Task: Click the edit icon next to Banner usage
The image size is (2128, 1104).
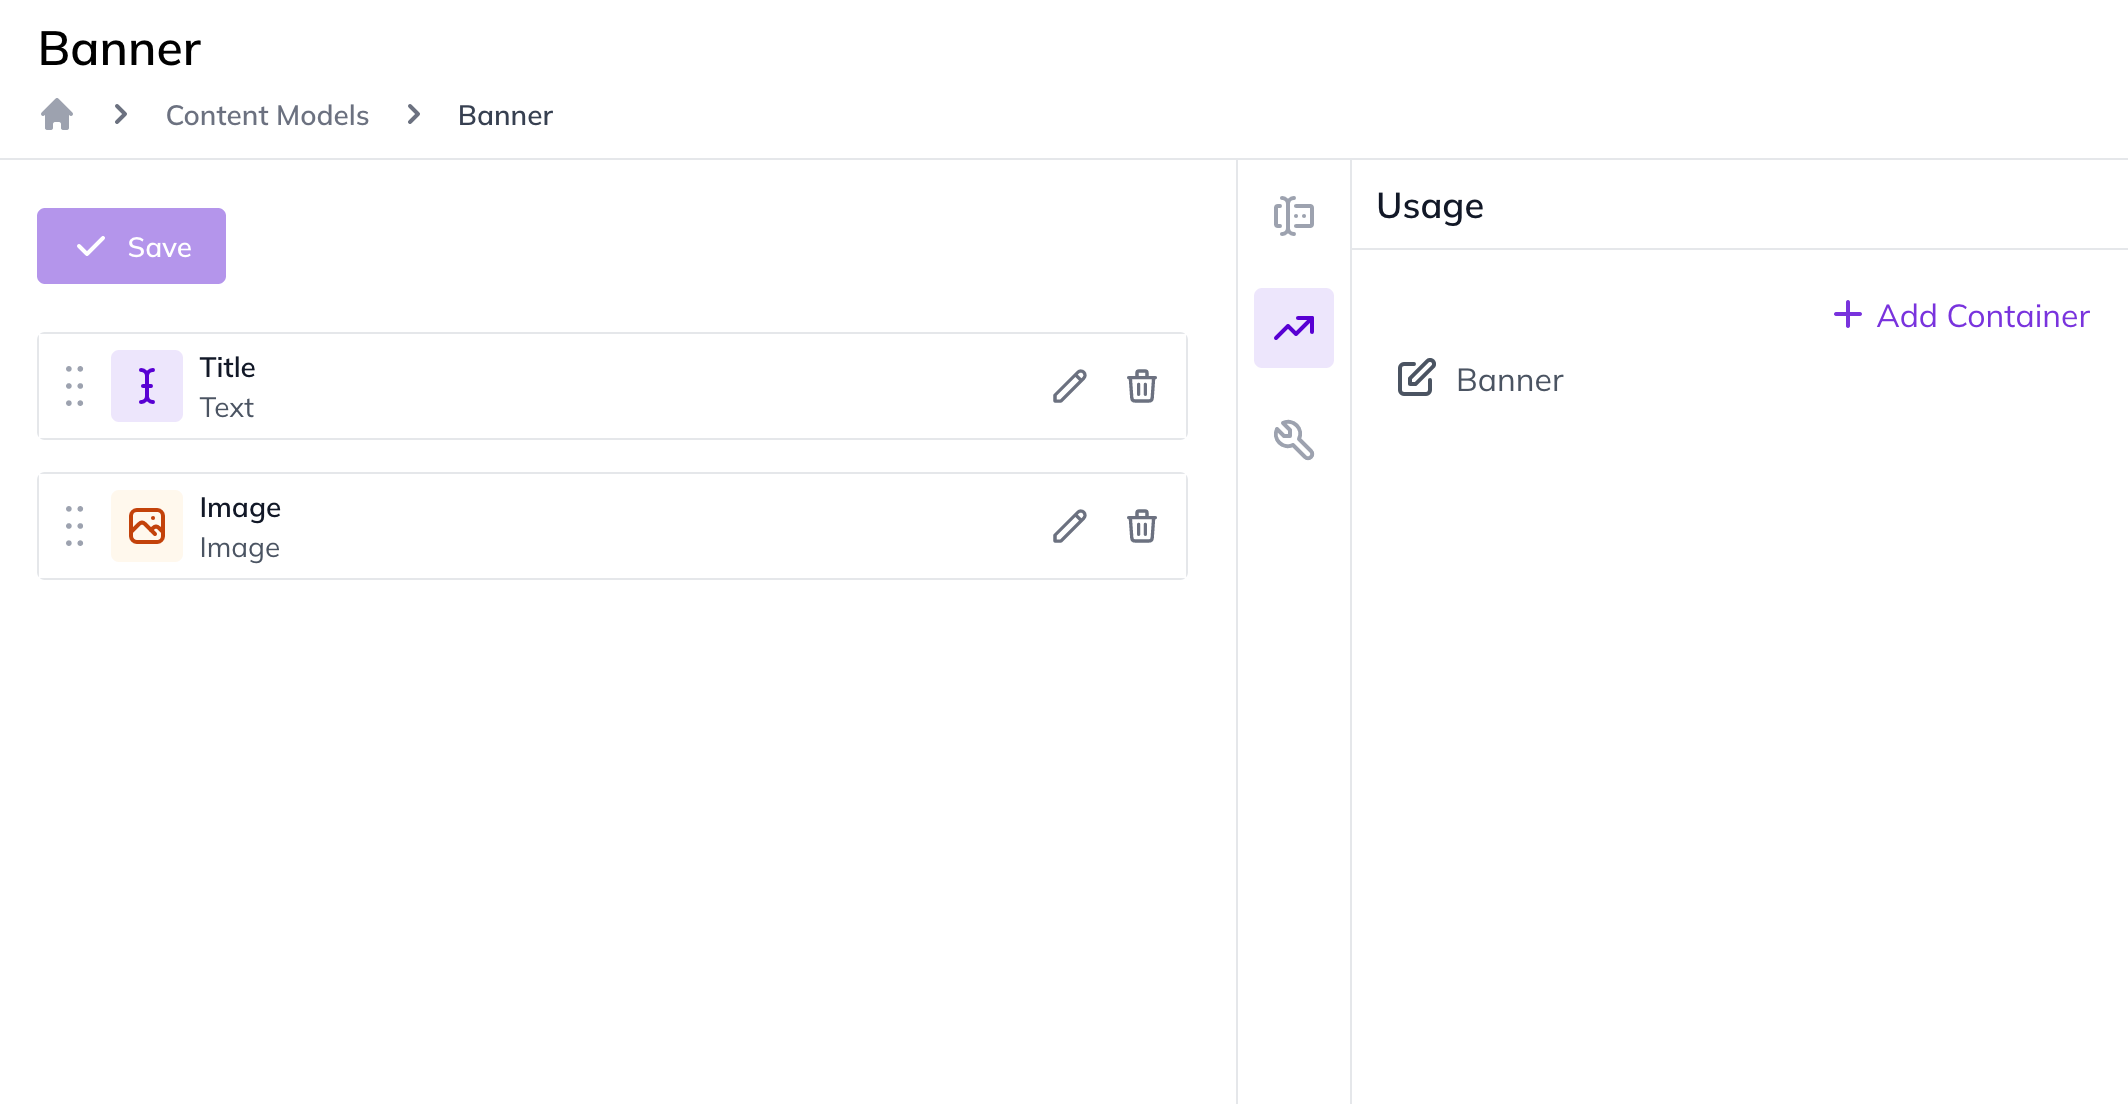Action: (x=1416, y=378)
